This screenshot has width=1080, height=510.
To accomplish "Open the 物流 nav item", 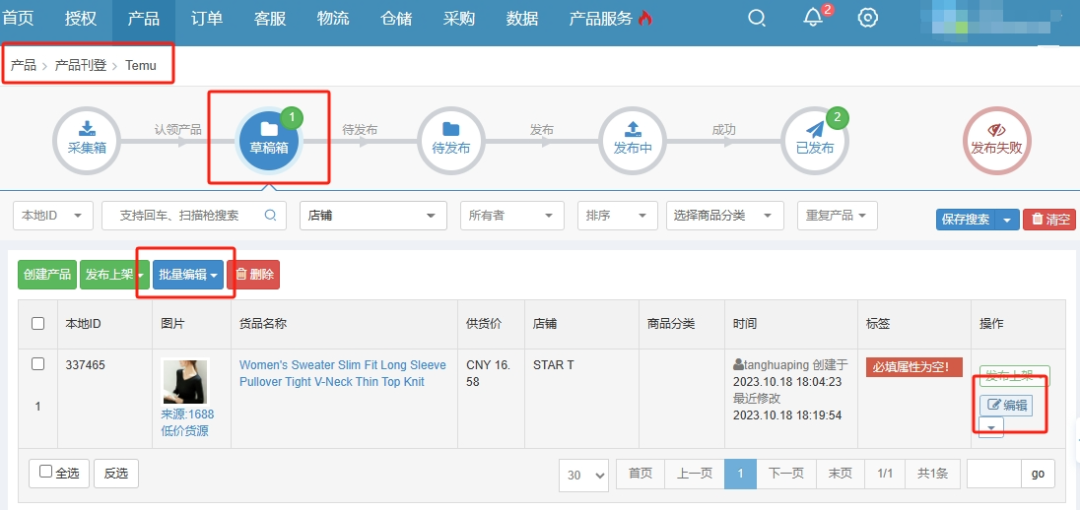I will pyautogui.click(x=333, y=19).
